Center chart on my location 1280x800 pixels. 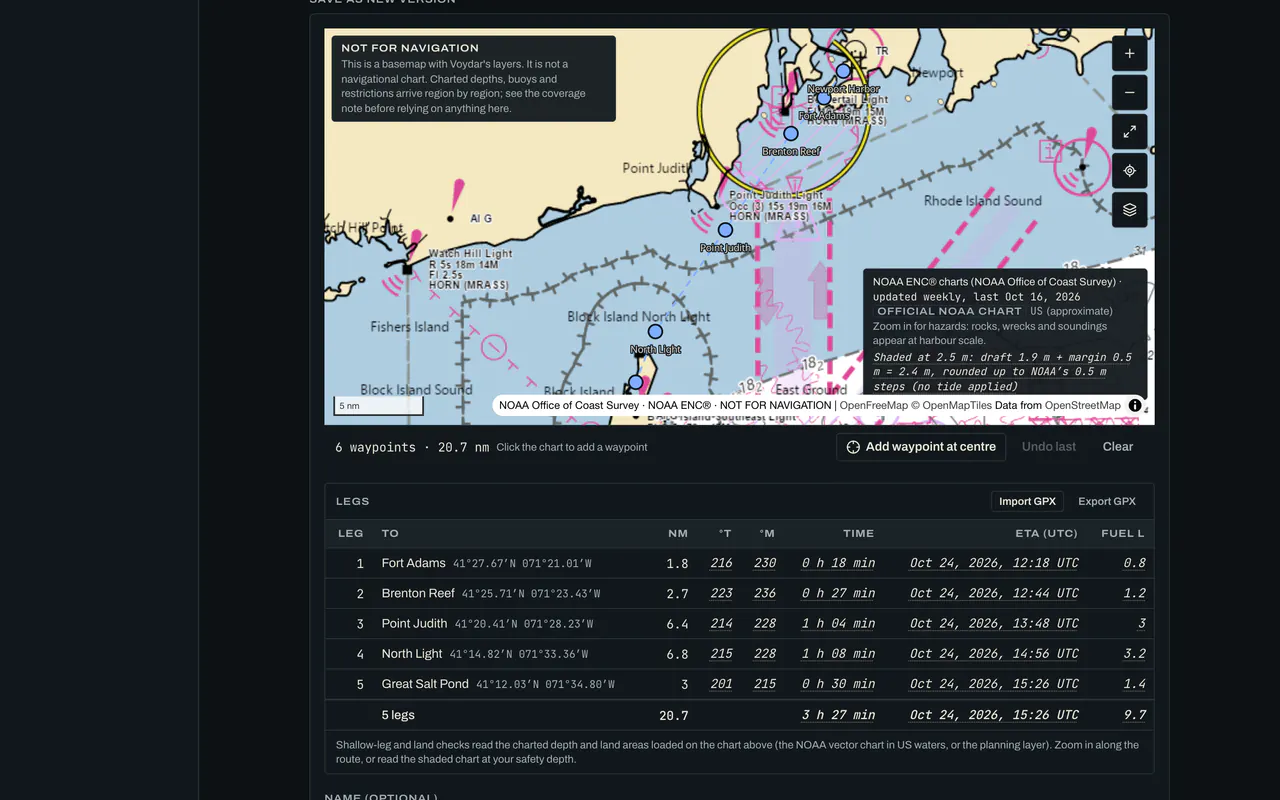coord(1129,171)
